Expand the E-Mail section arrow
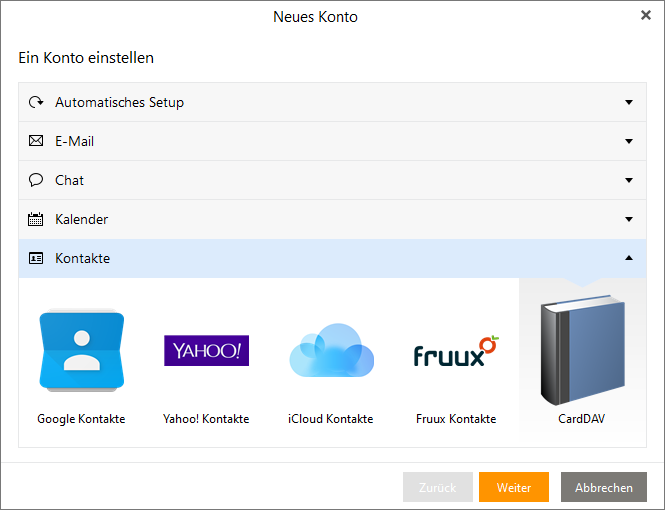 [629, 141]
